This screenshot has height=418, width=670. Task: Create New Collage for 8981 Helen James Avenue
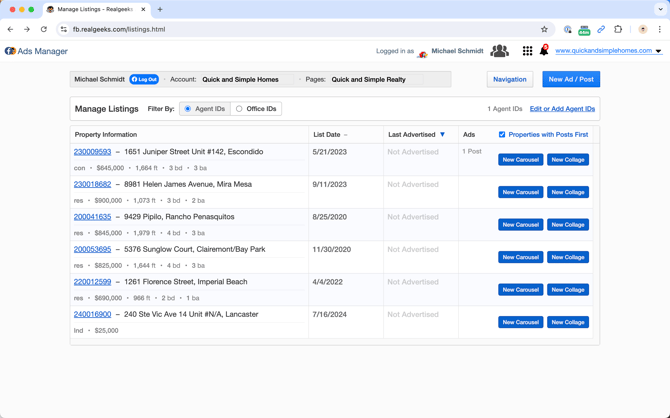click(x=568, y=192)
